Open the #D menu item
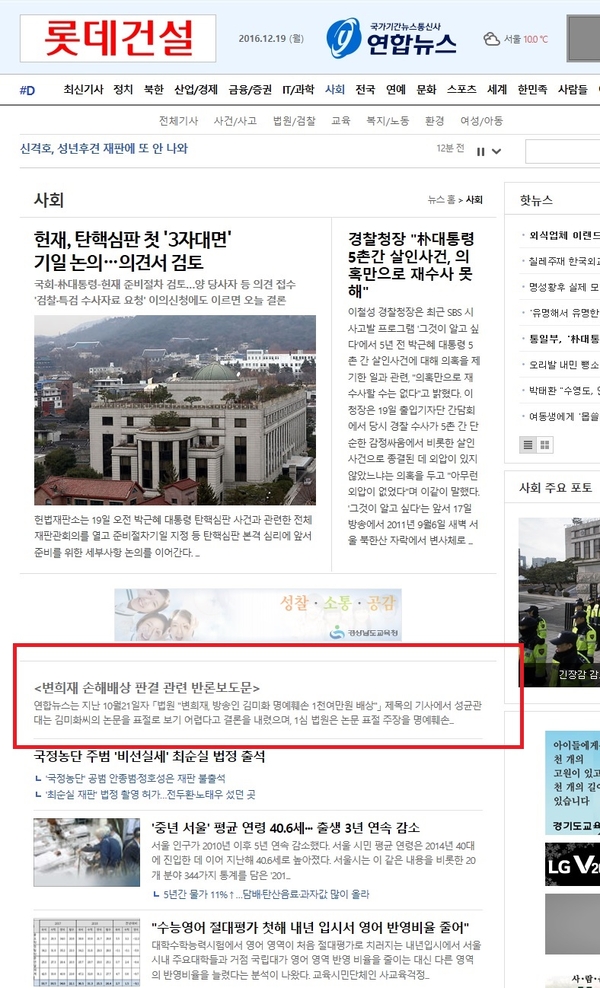The height and width of the screenshot is (988, 600). [x=27, y=90]
